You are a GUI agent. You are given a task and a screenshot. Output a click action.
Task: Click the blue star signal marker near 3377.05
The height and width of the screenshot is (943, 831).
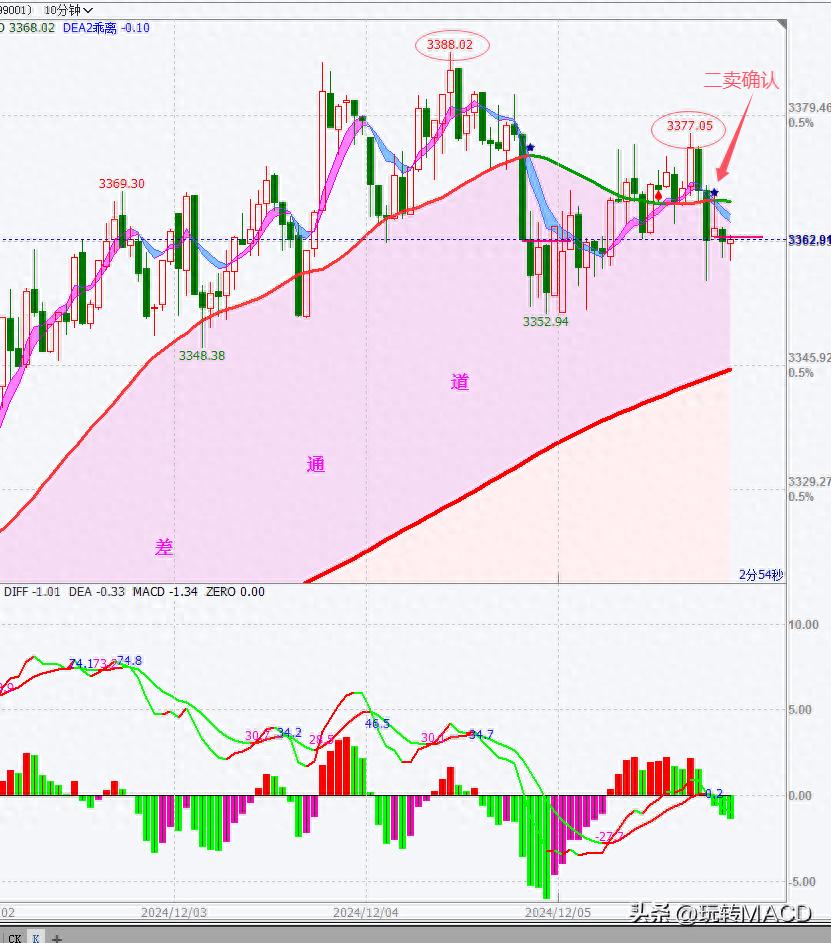point(714,192)
